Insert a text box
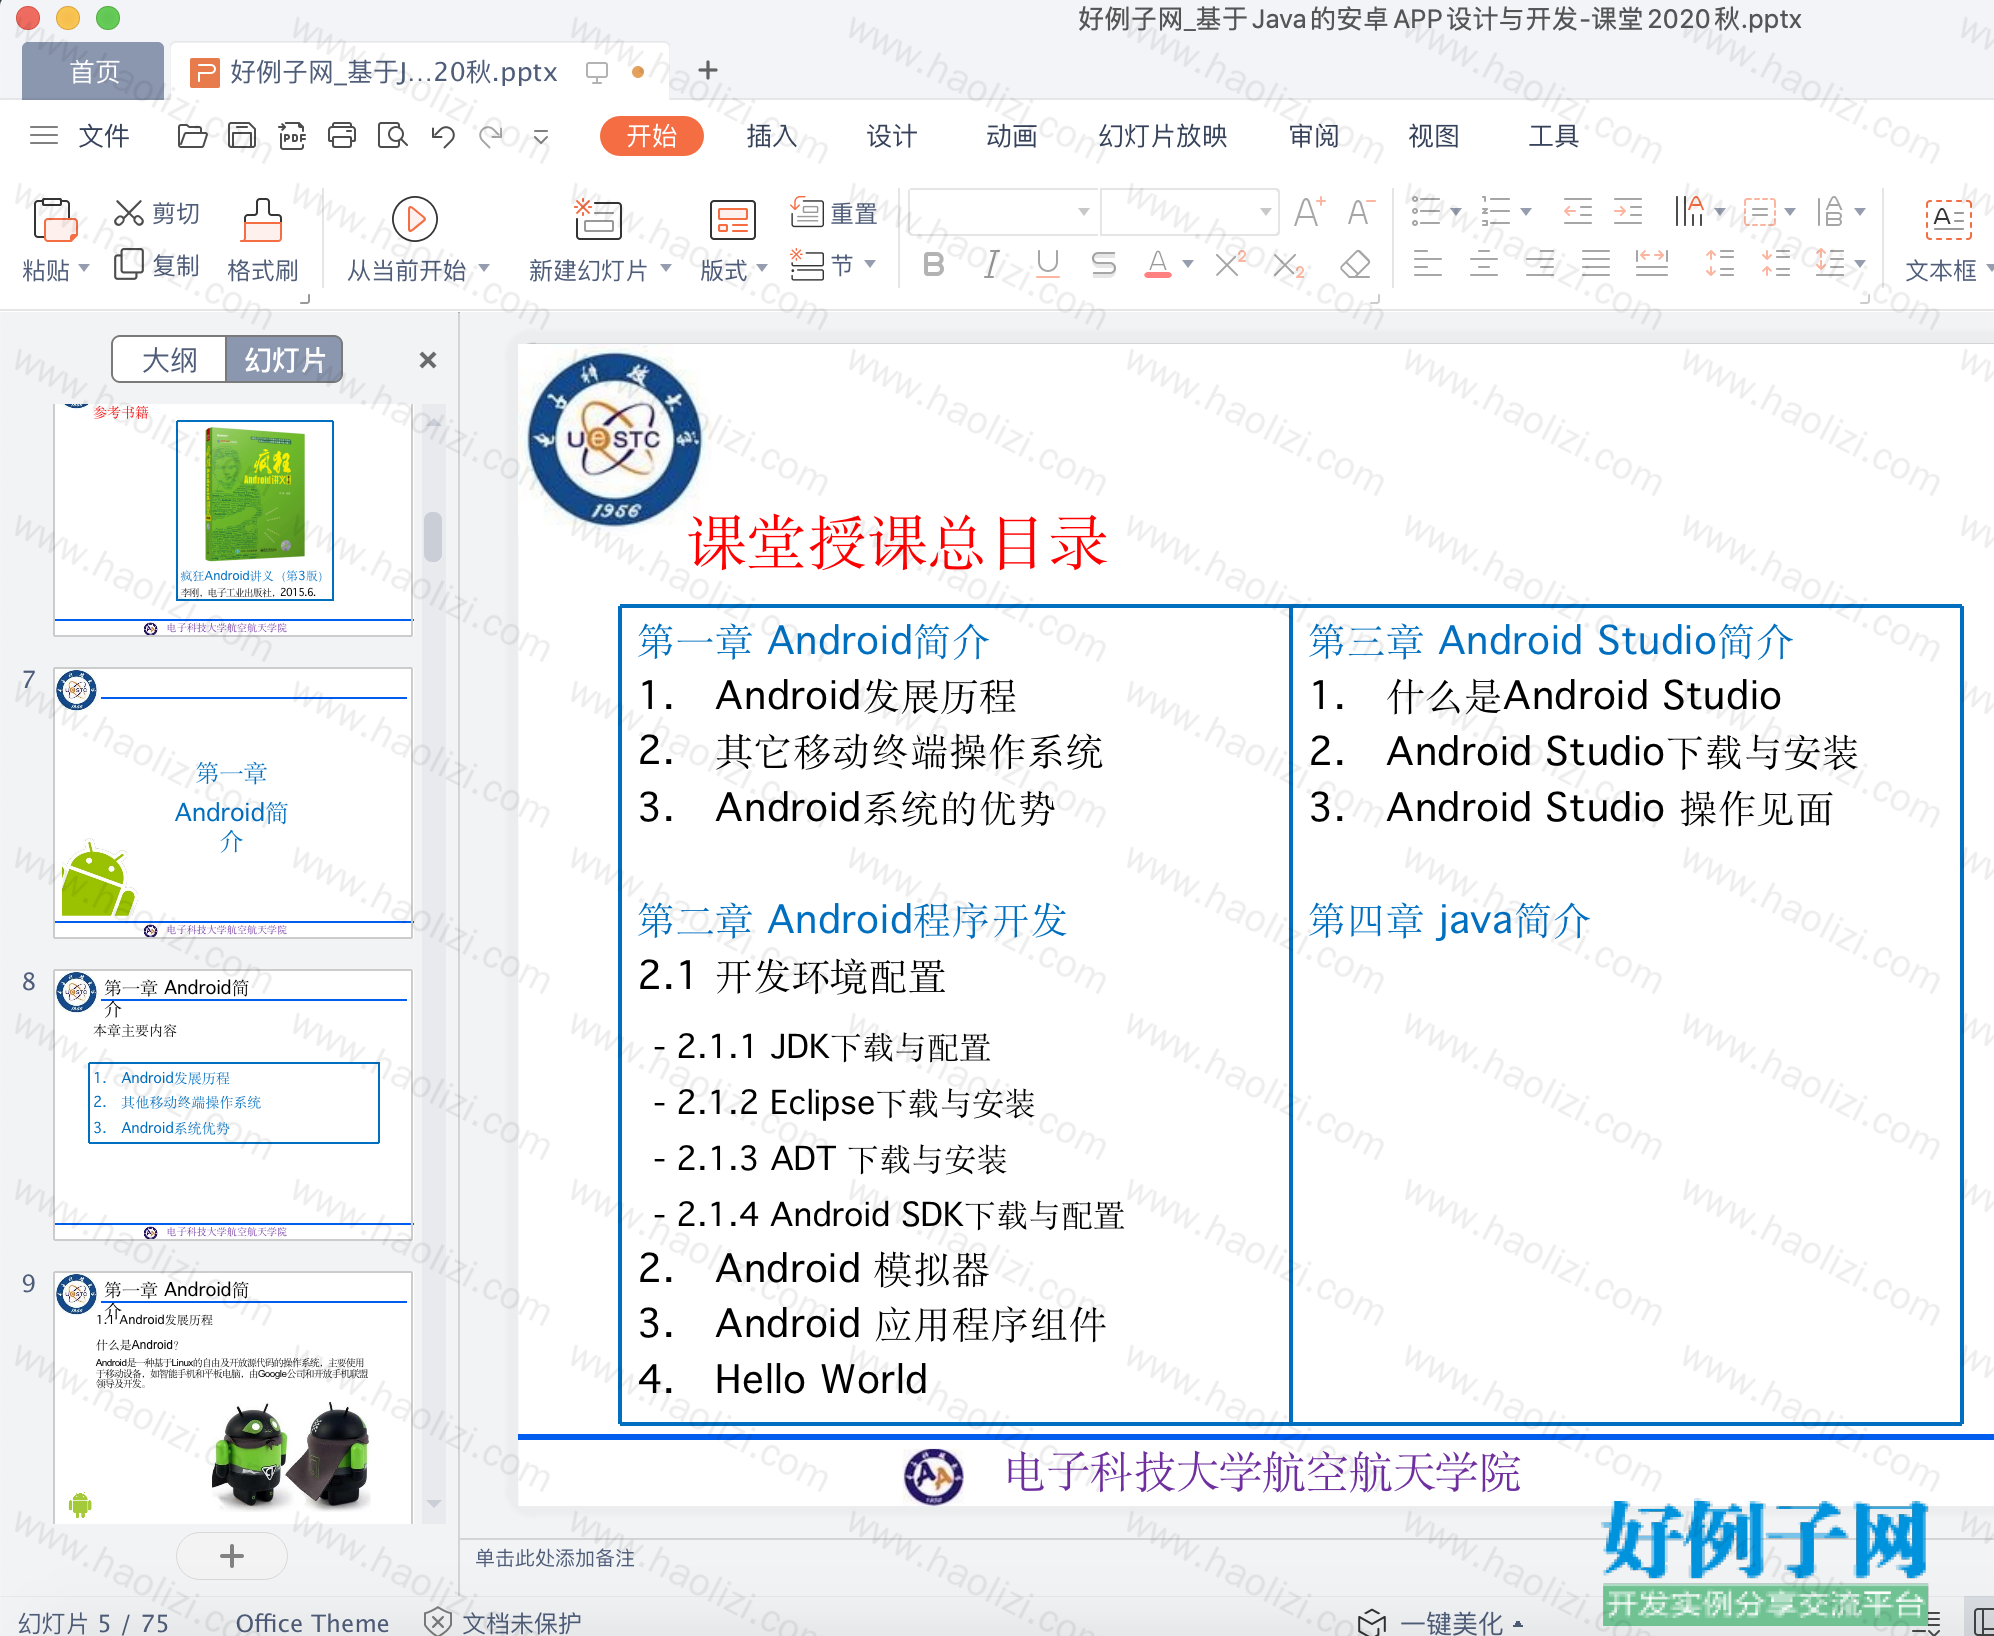The height and width of the screenshot is (1636, 1994). tap(1948, 219)
